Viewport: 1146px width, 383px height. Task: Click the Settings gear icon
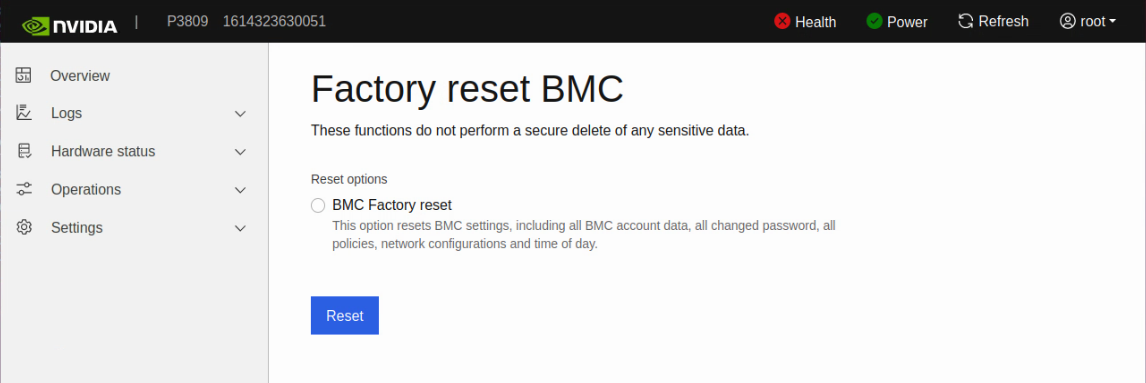(24, 227)
